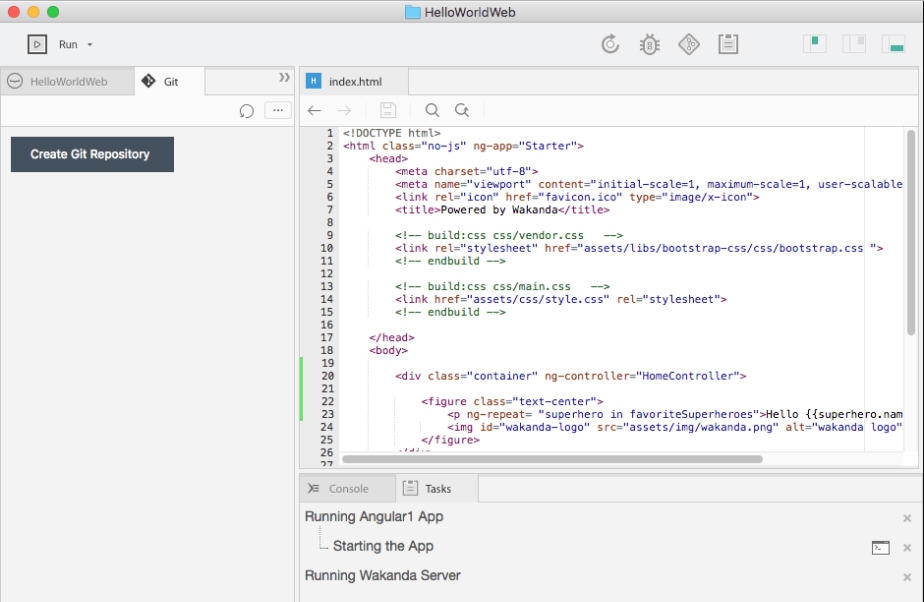This screenshot has width=924, height=602.
Task: Click the back navigation arrow in the editor
Action: click(x=315, y=110)
